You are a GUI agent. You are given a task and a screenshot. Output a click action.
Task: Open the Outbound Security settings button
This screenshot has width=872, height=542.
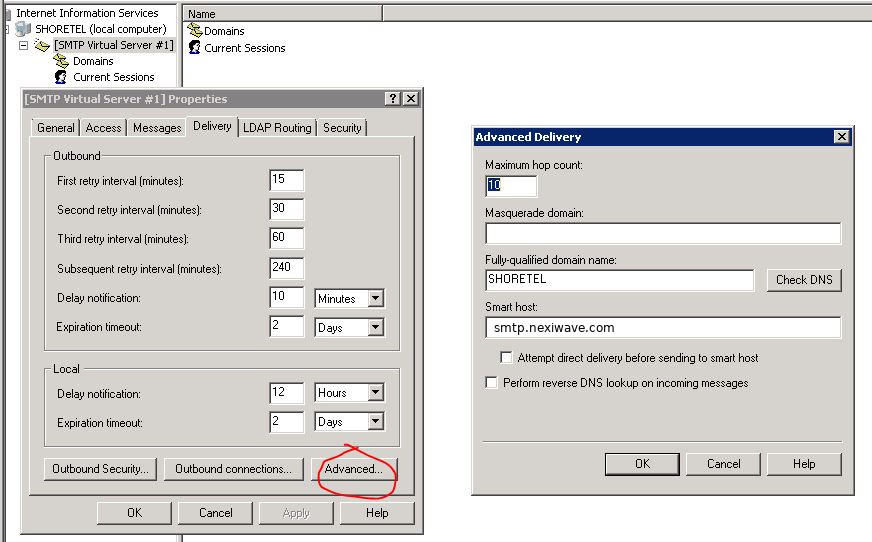[x=100, y=469]
